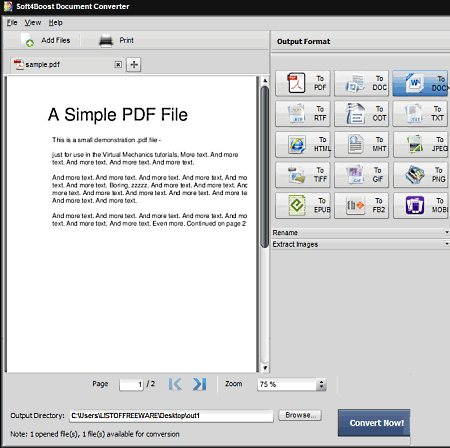
Task: Select the To DOC output format
Action: click(361, 83)
